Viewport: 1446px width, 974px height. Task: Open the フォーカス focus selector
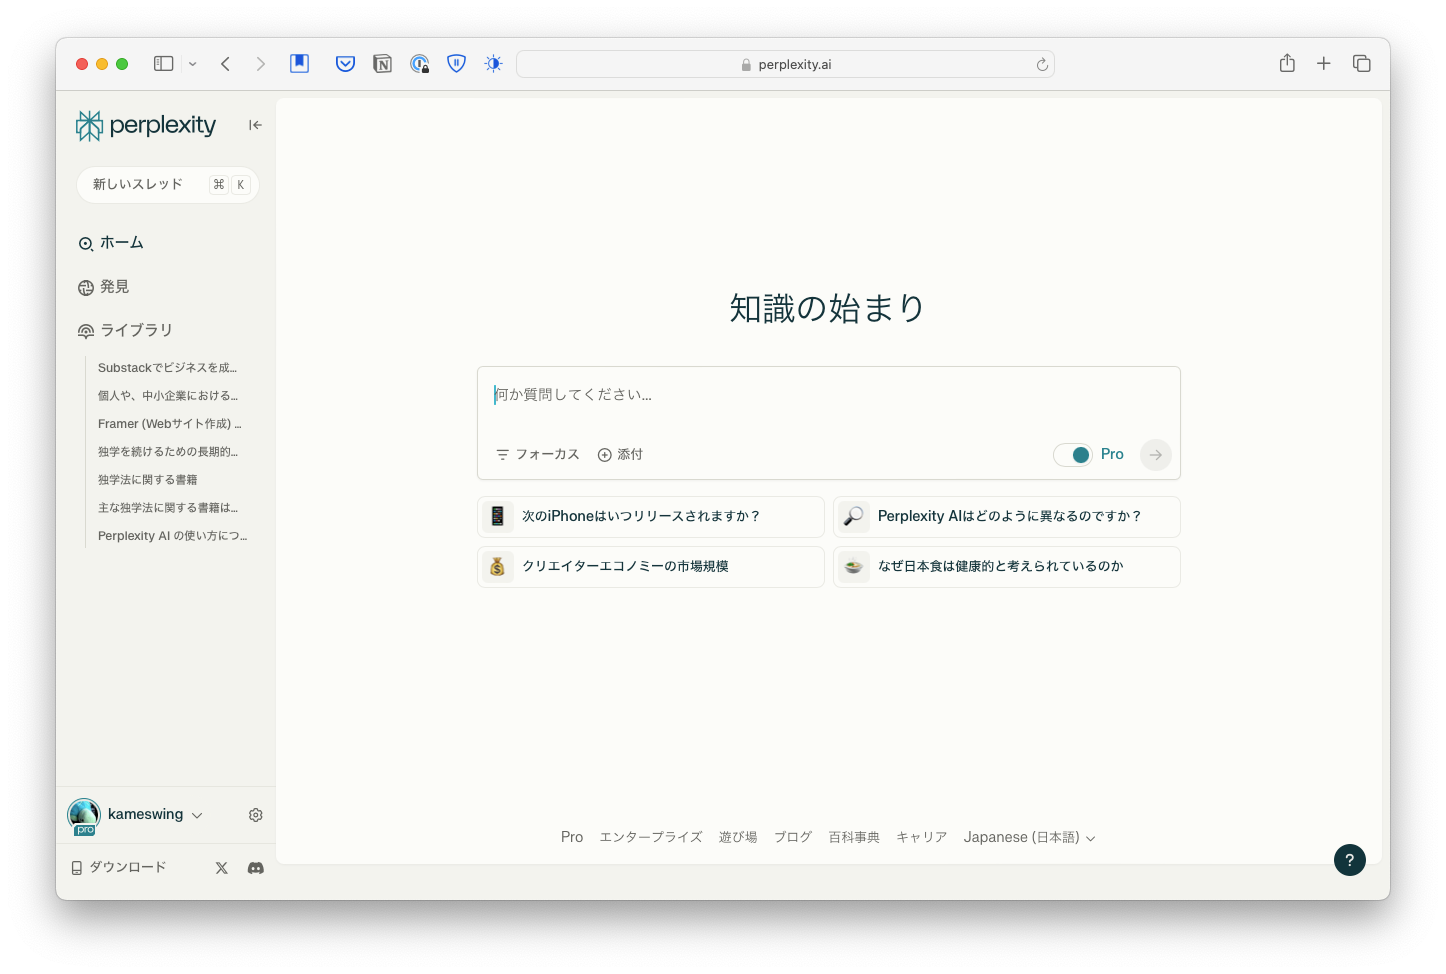point(538,454)
